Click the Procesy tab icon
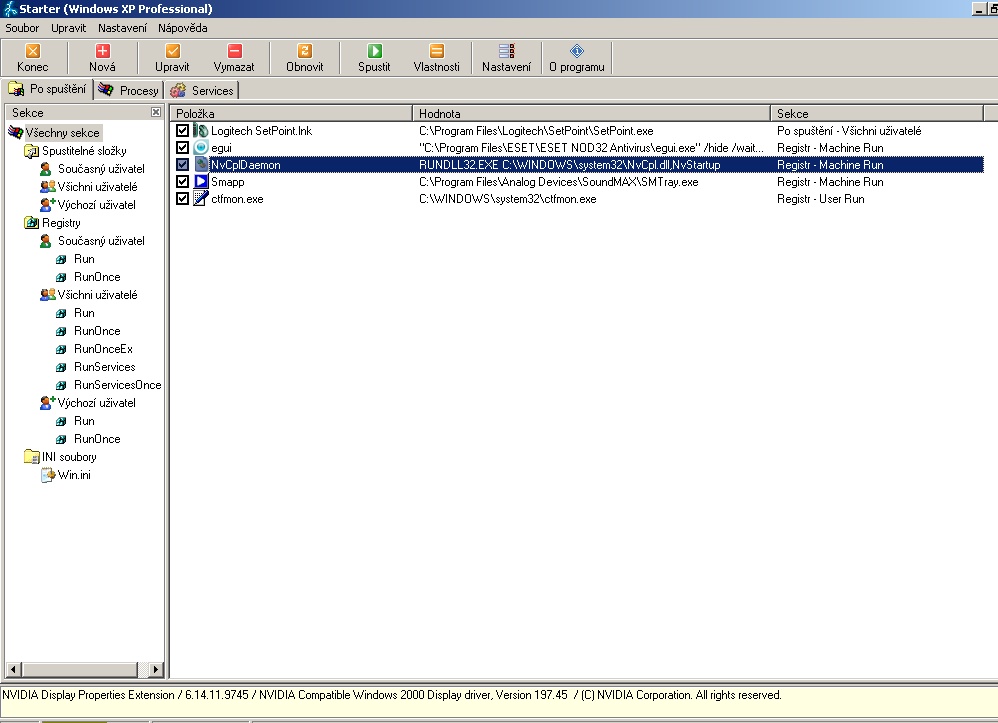 tap(106, 90)
